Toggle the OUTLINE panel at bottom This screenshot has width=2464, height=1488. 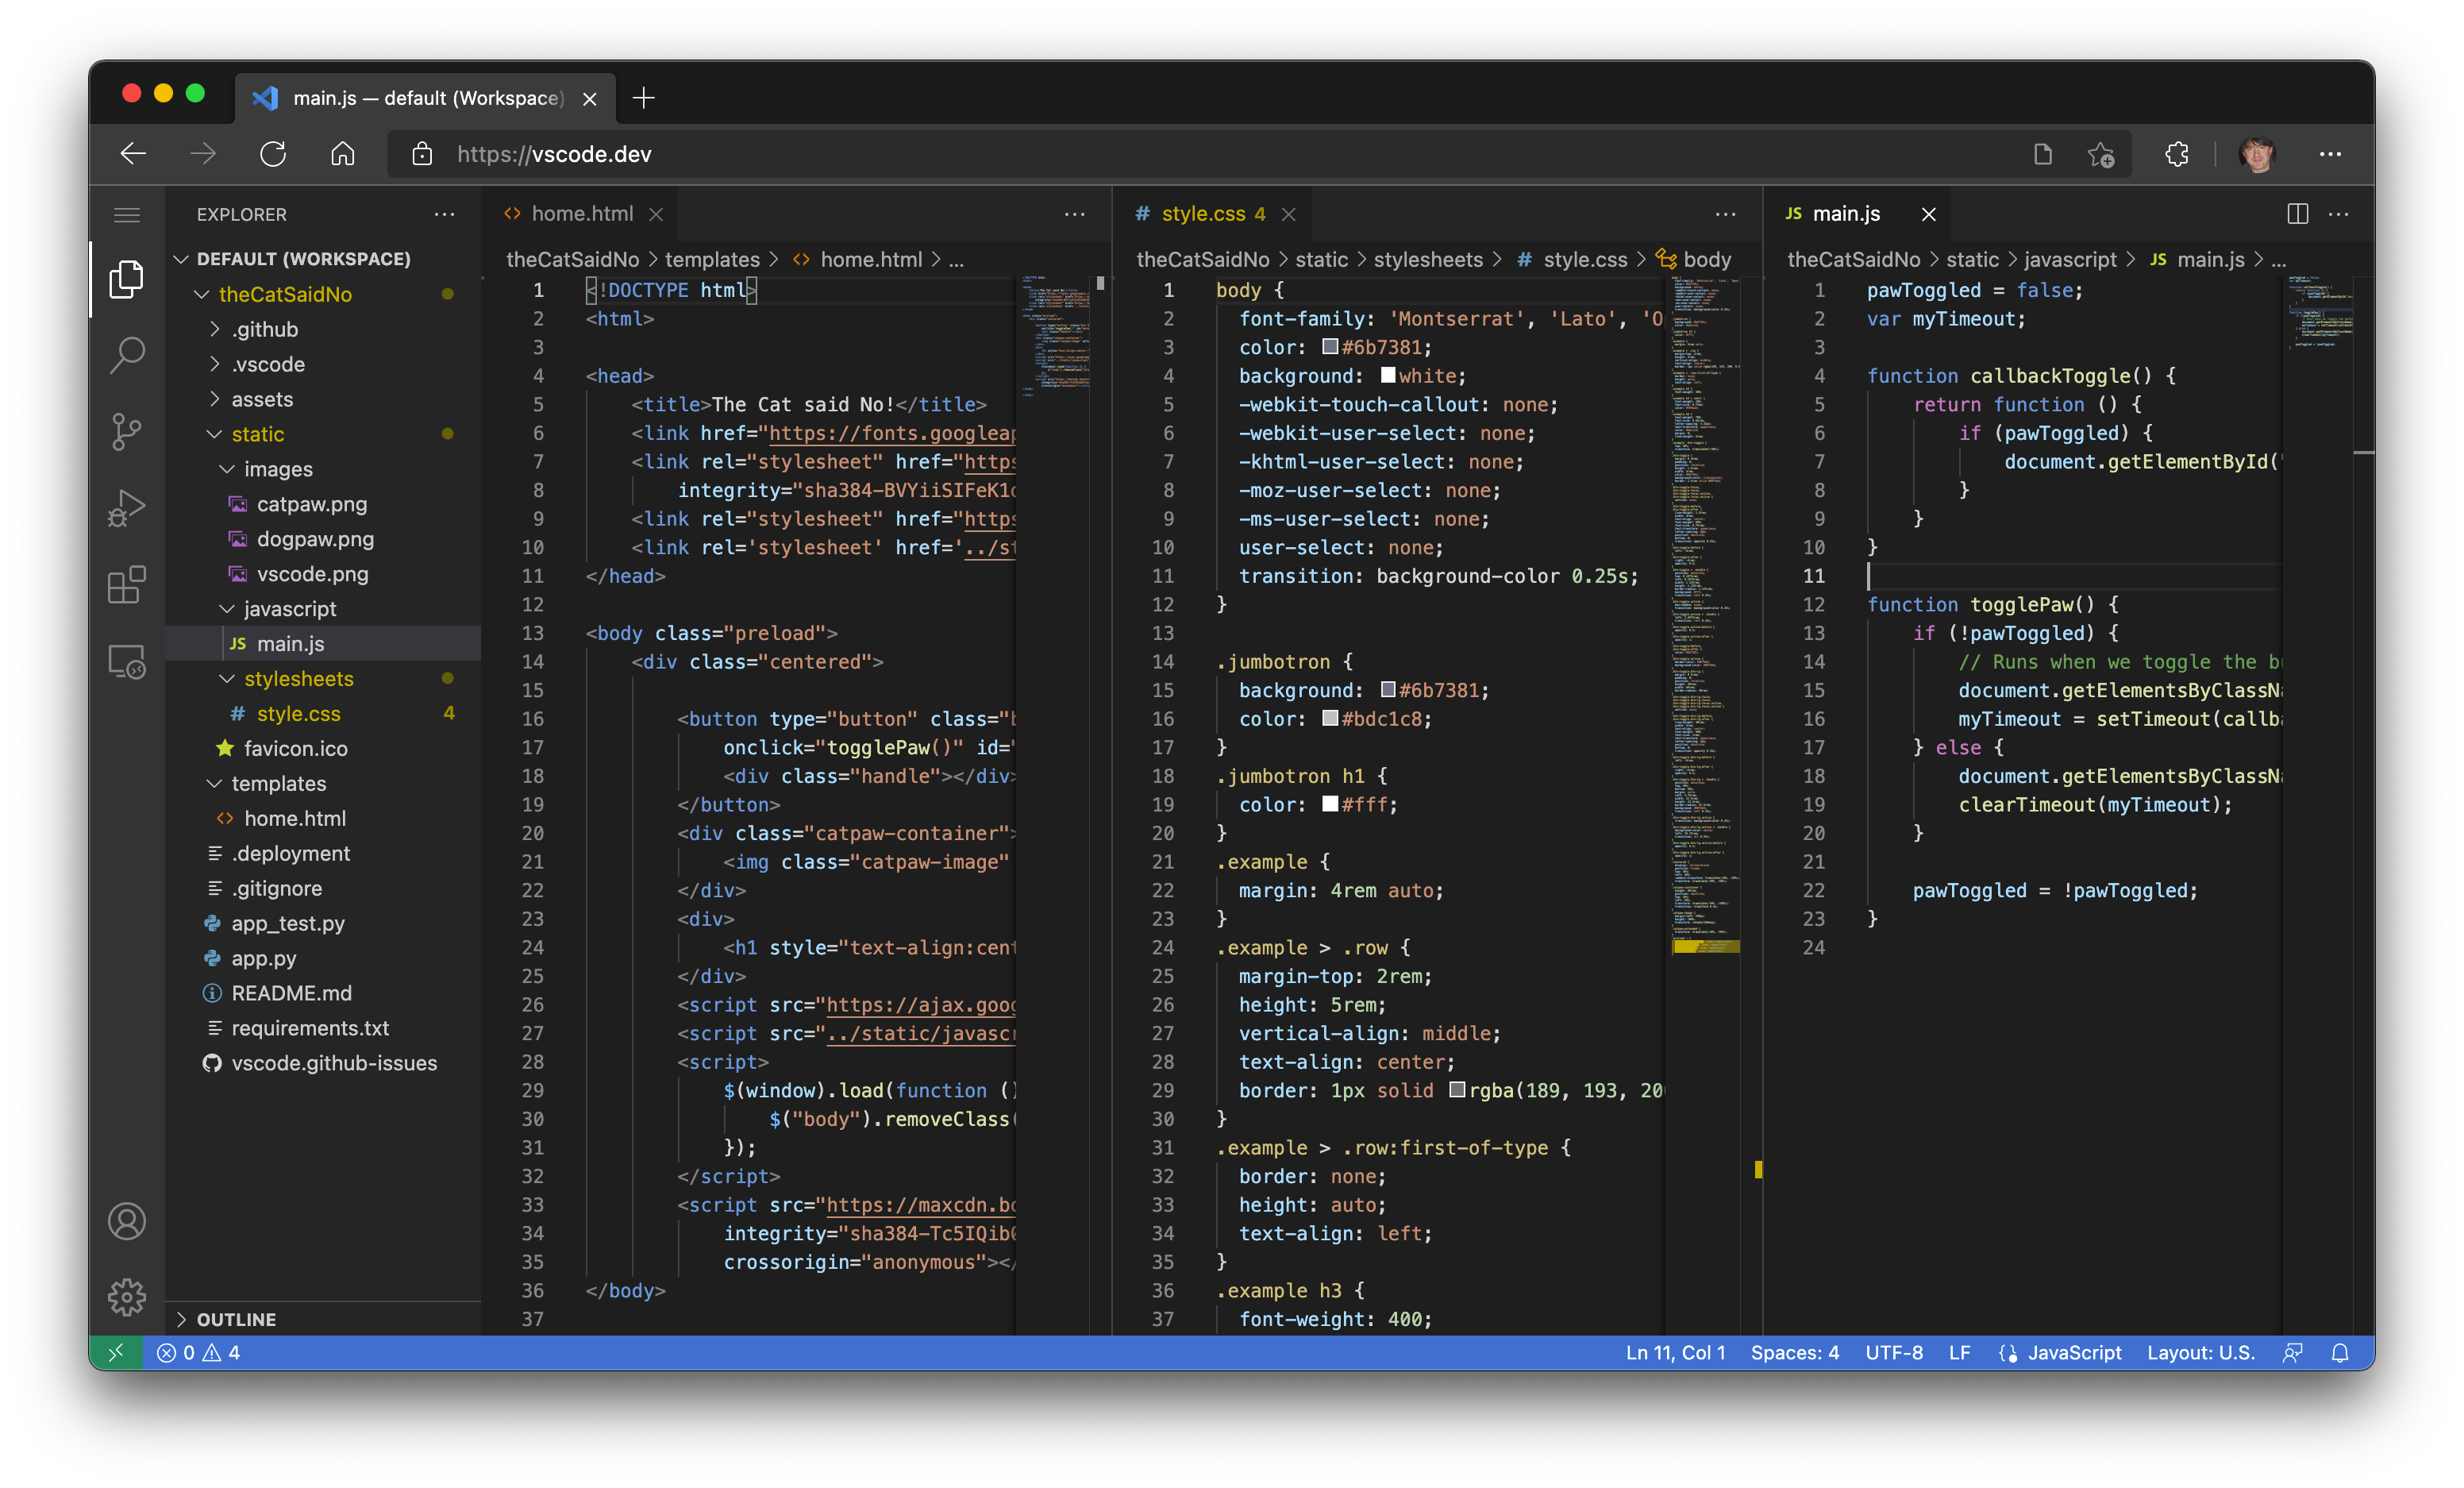pos(237,1317)
